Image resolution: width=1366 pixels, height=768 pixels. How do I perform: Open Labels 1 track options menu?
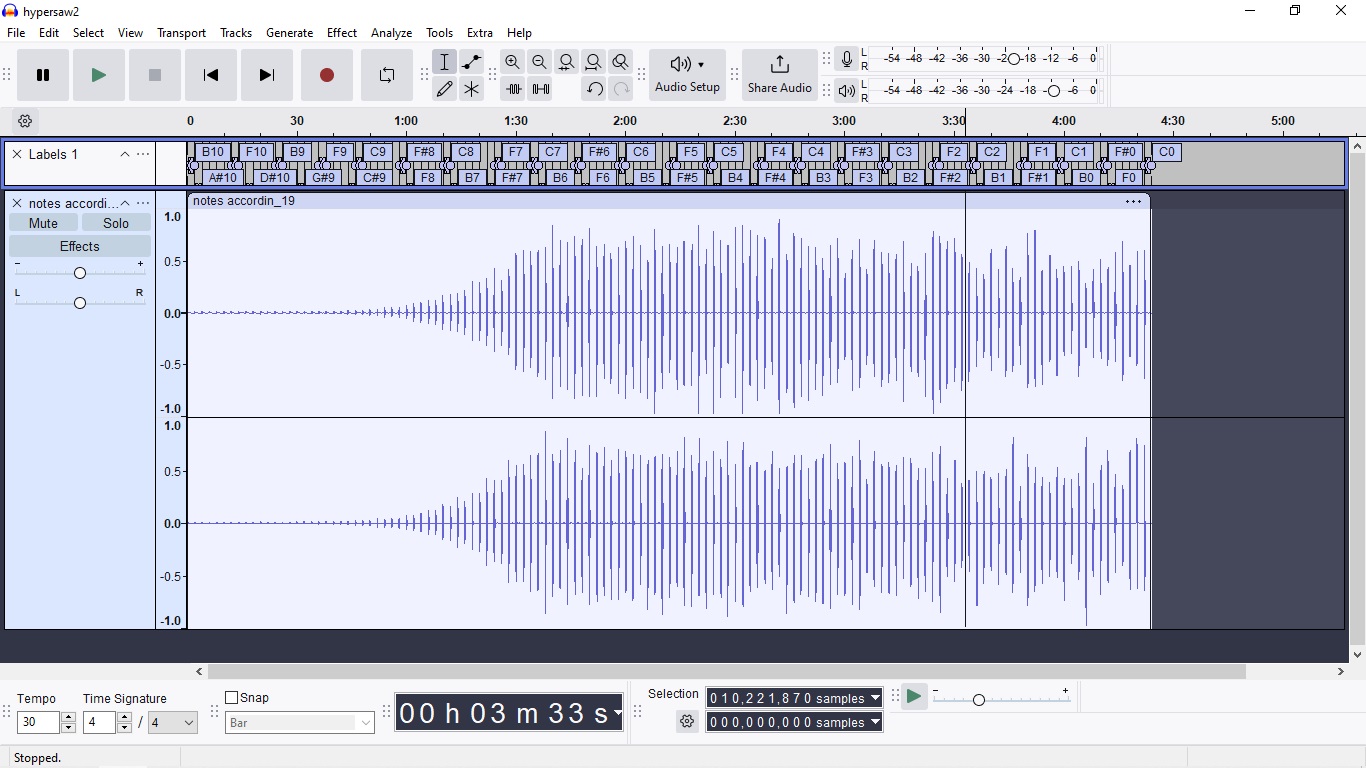pyautogui.click(x=143, y=154)
